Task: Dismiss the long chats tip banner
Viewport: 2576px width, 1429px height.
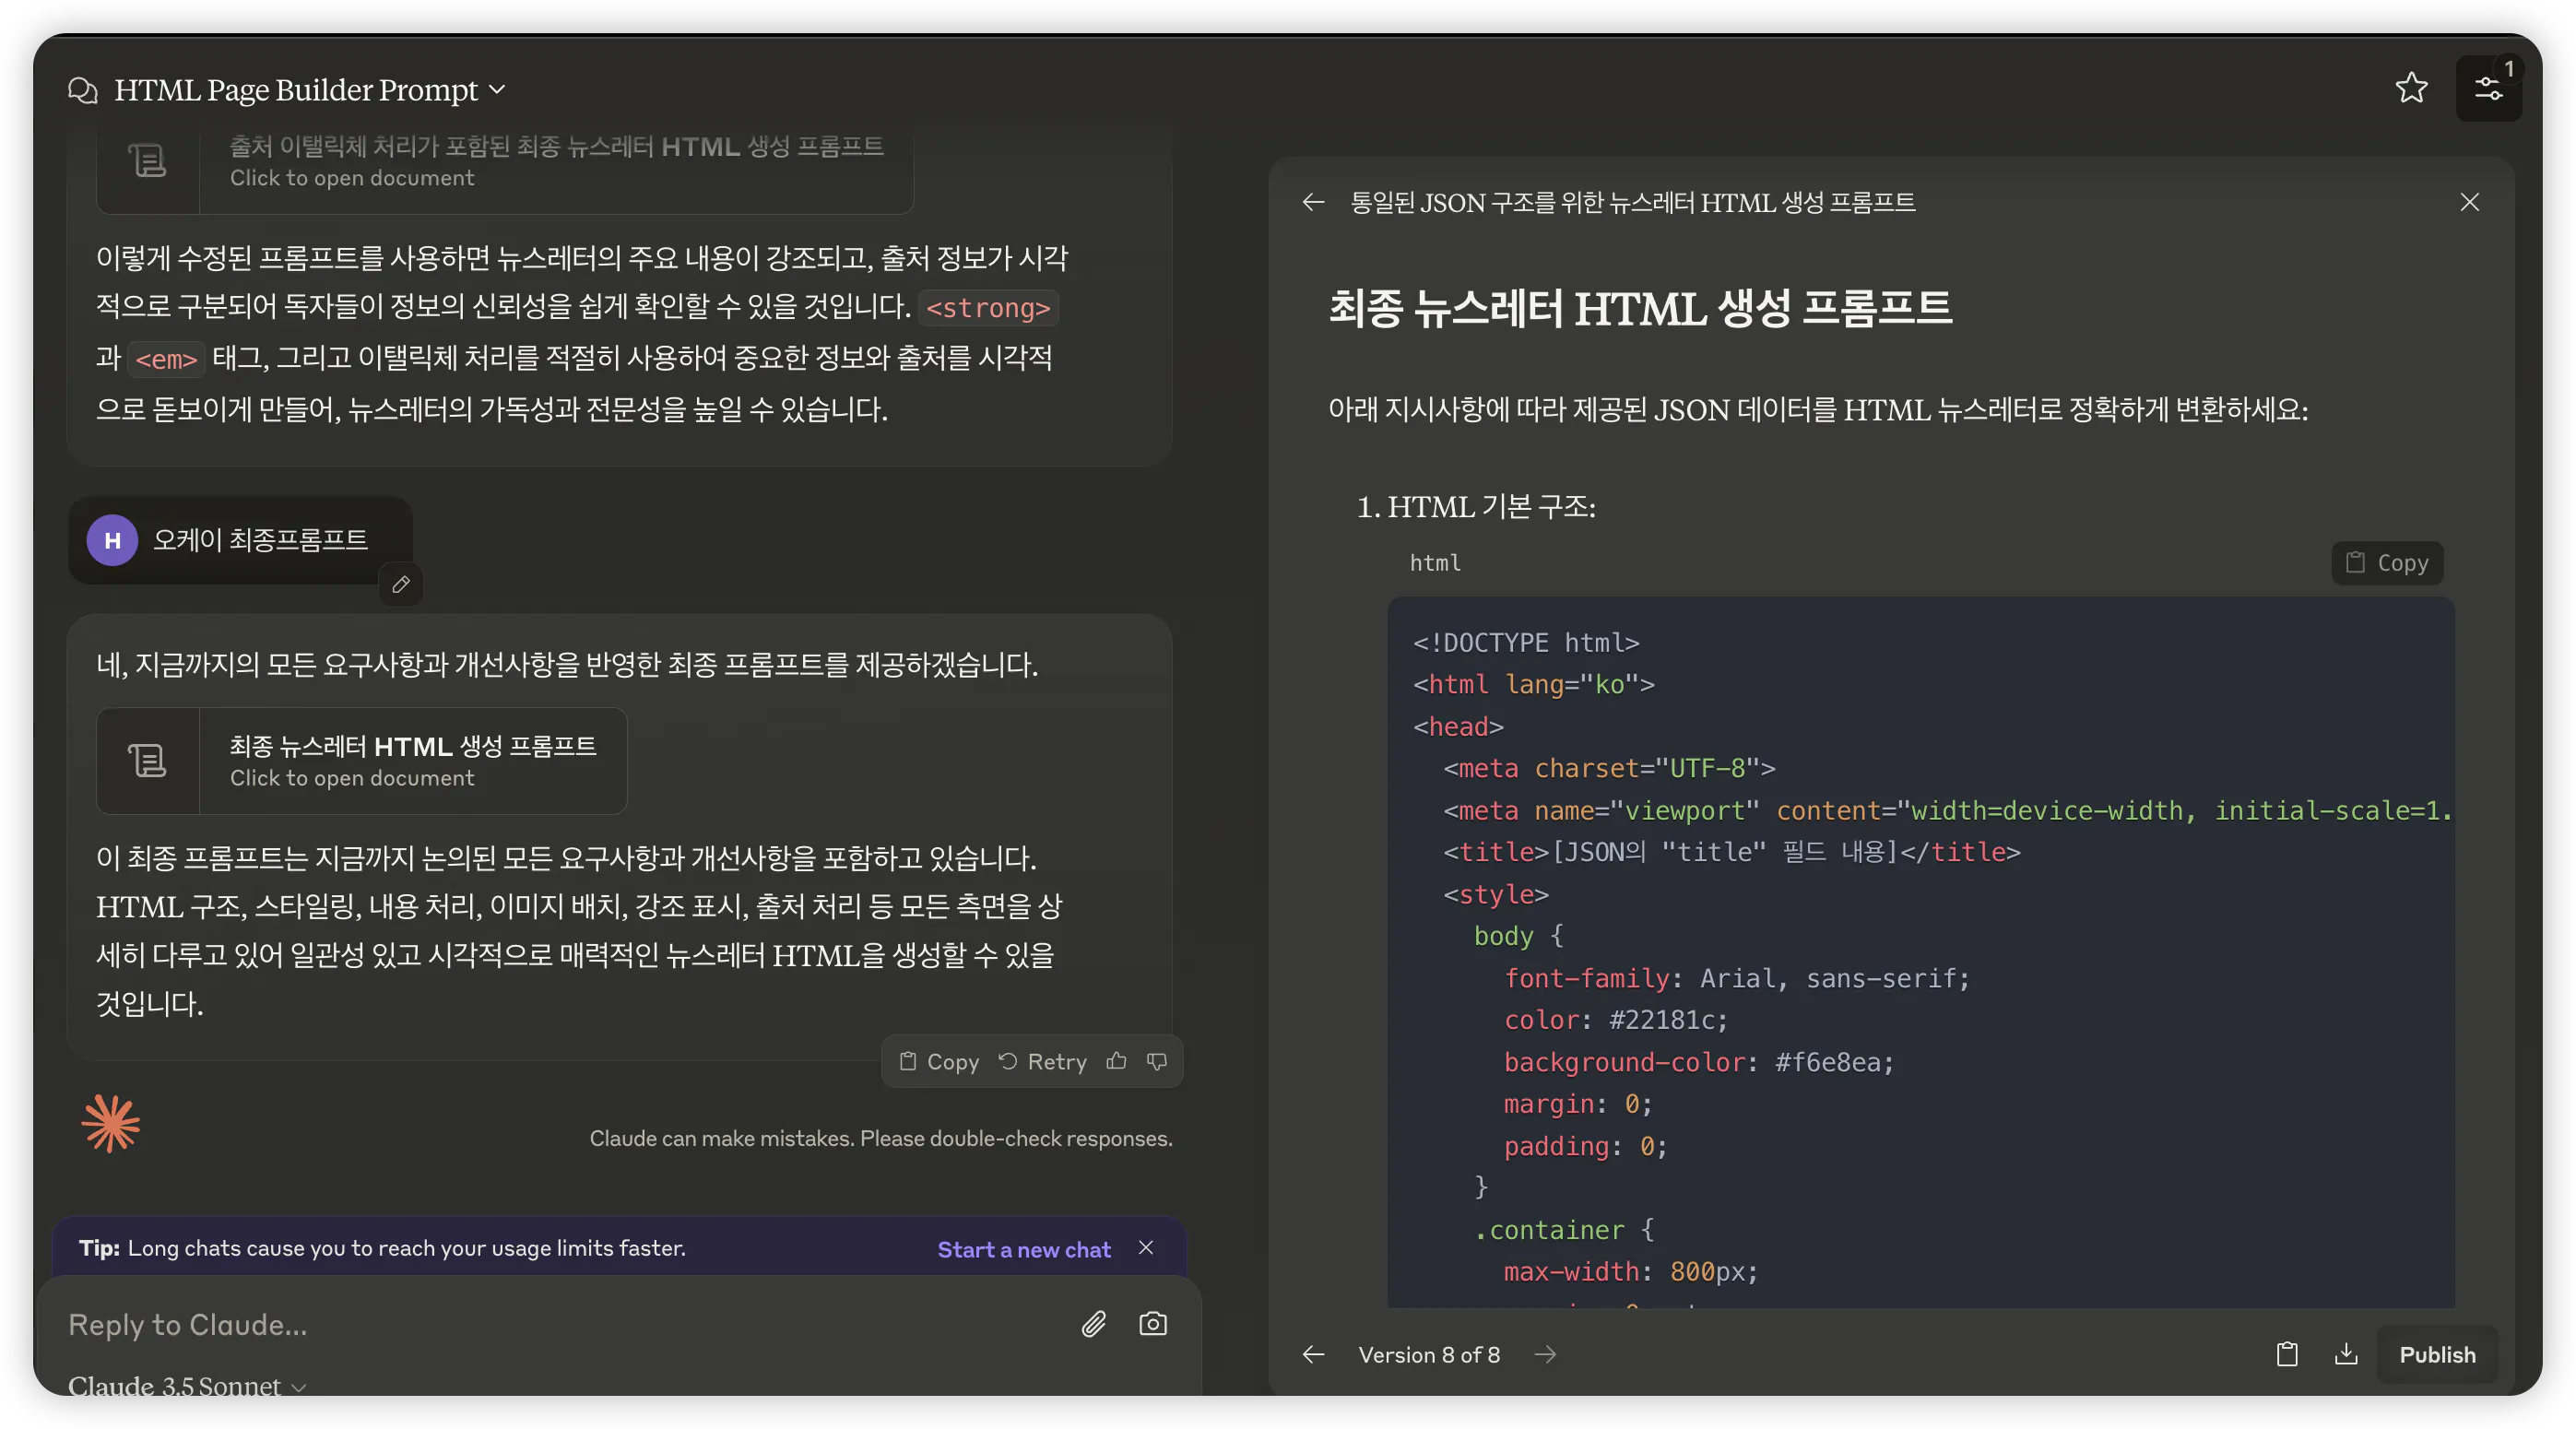Action: (x=1146, y=1247)
